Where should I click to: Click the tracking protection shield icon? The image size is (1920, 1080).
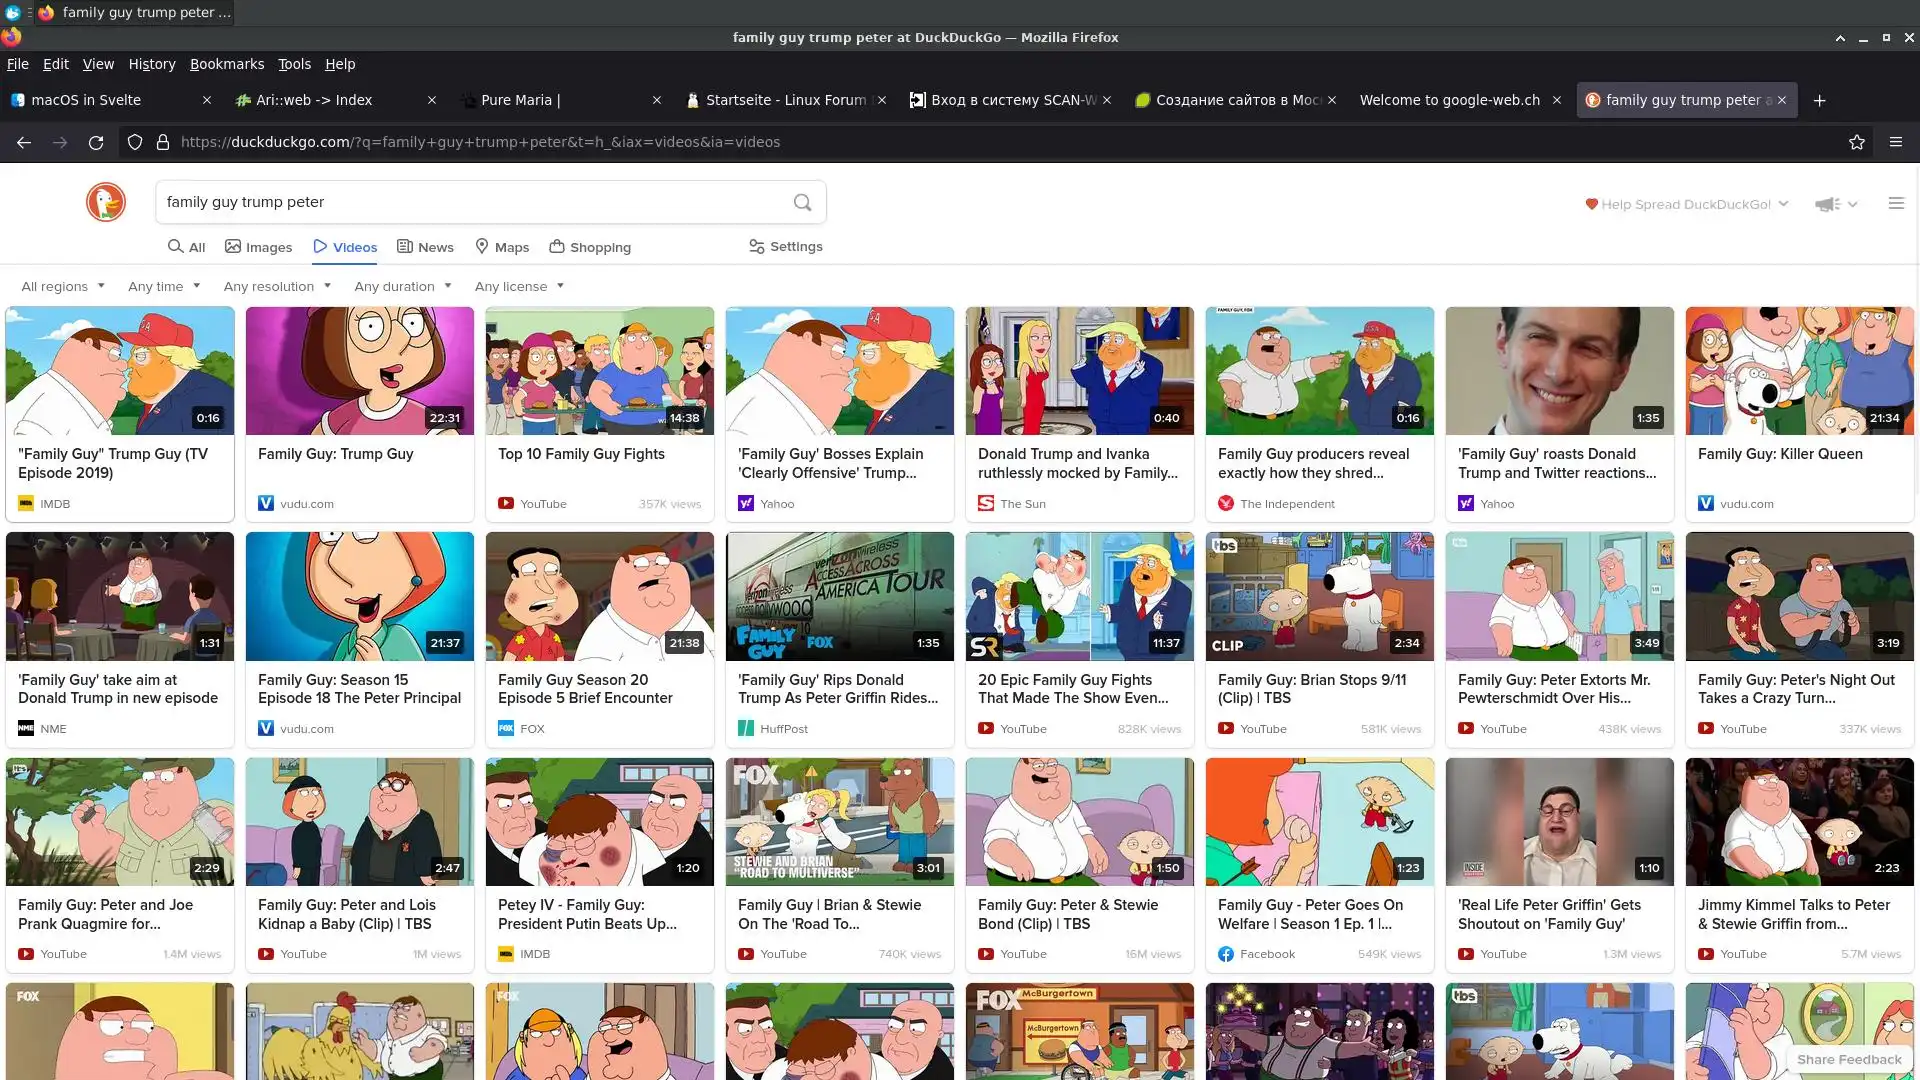coord(135,142)
